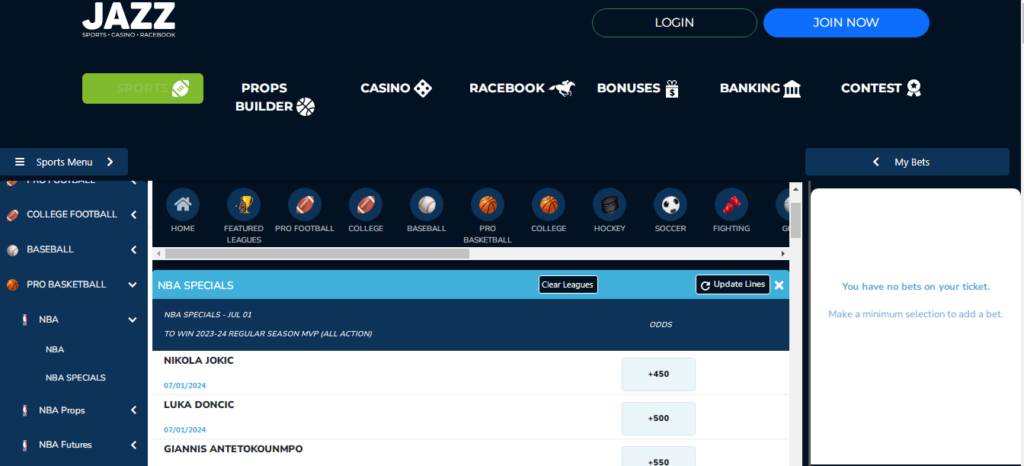Click GIANNIS ANTETOKOUNMPO player name

click(x=233, y=449)
